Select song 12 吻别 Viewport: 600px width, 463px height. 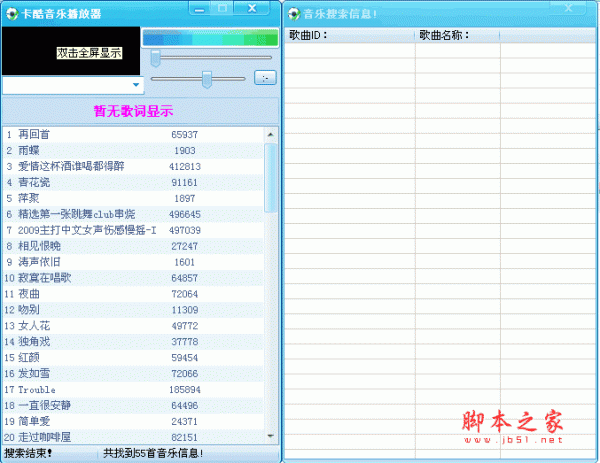point(133,310)
